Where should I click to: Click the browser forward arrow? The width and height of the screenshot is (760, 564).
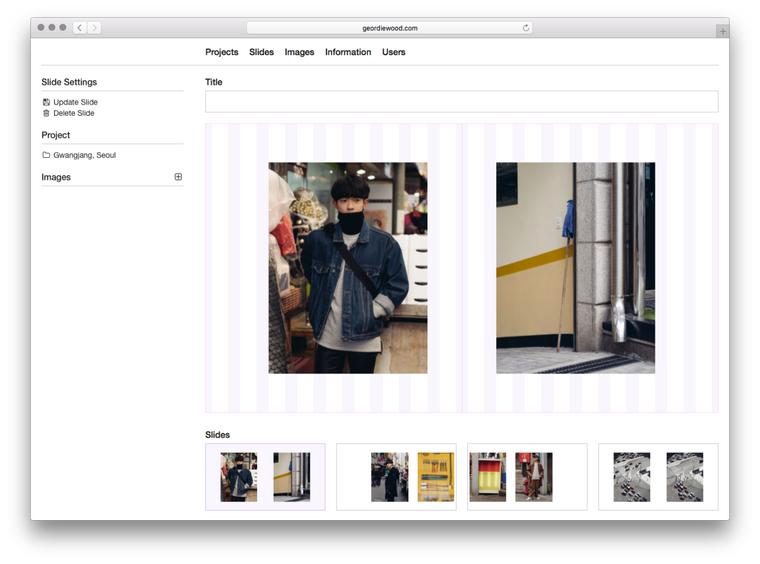tap(94, 28)
